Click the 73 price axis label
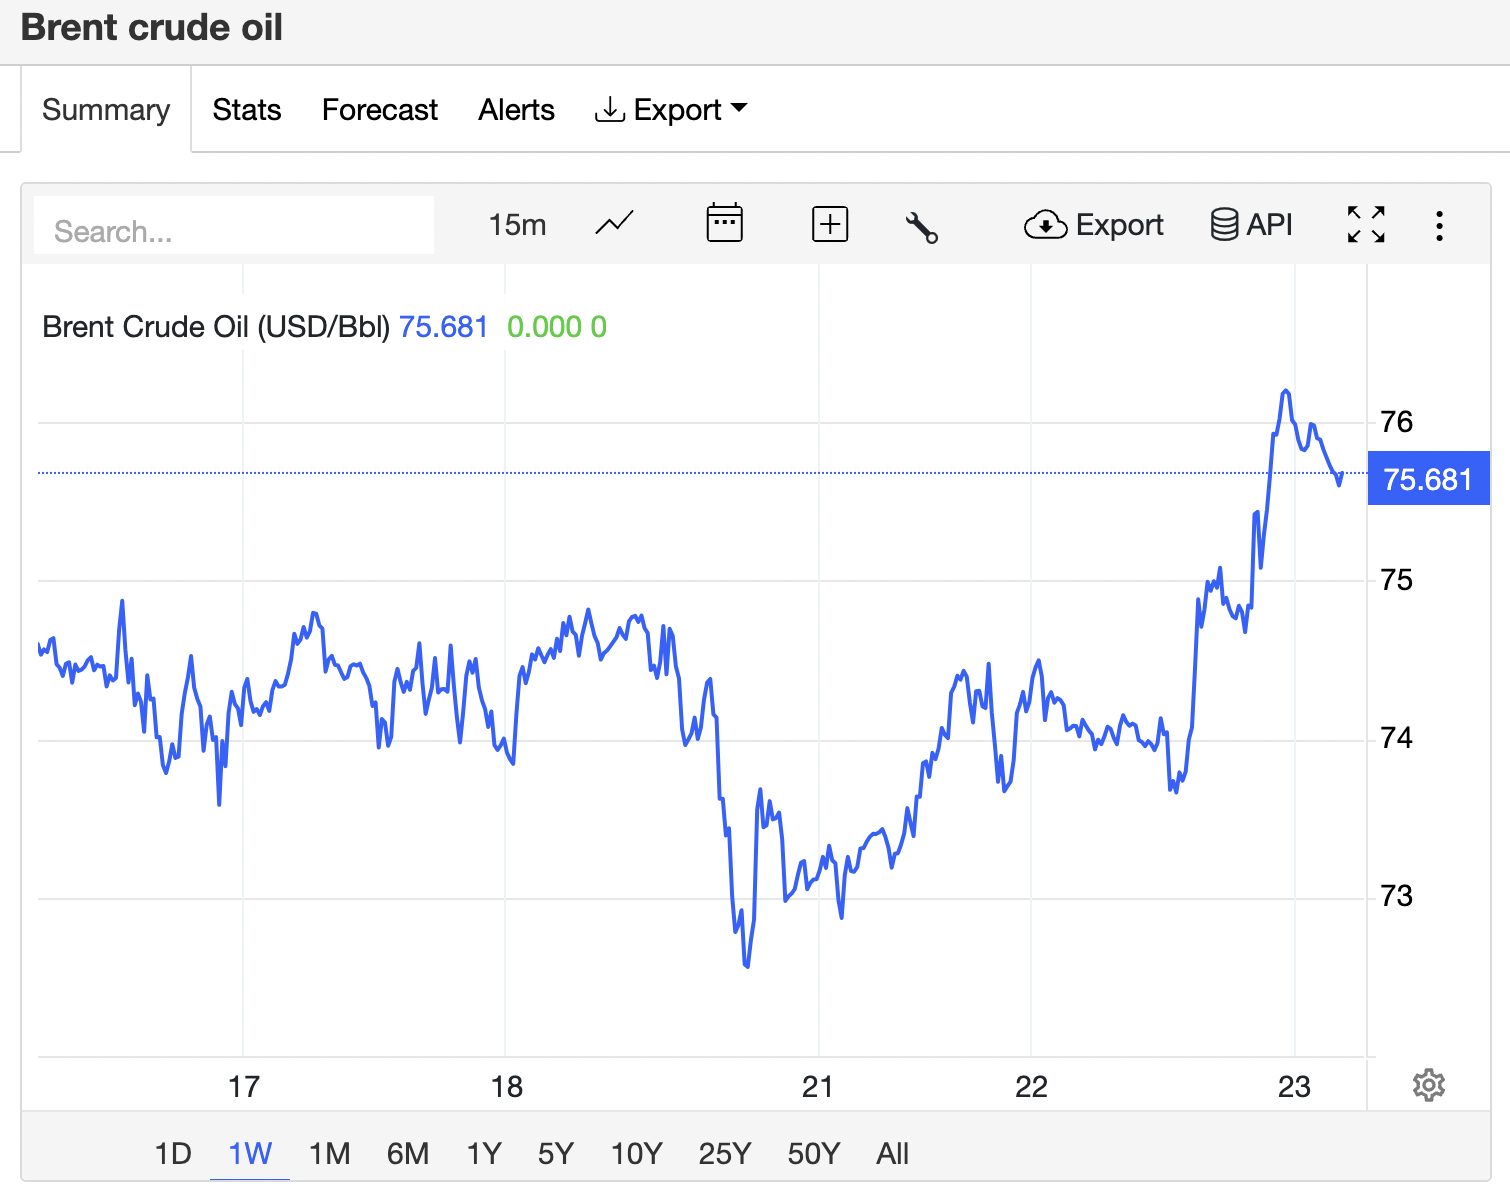 coord(1396,895)
